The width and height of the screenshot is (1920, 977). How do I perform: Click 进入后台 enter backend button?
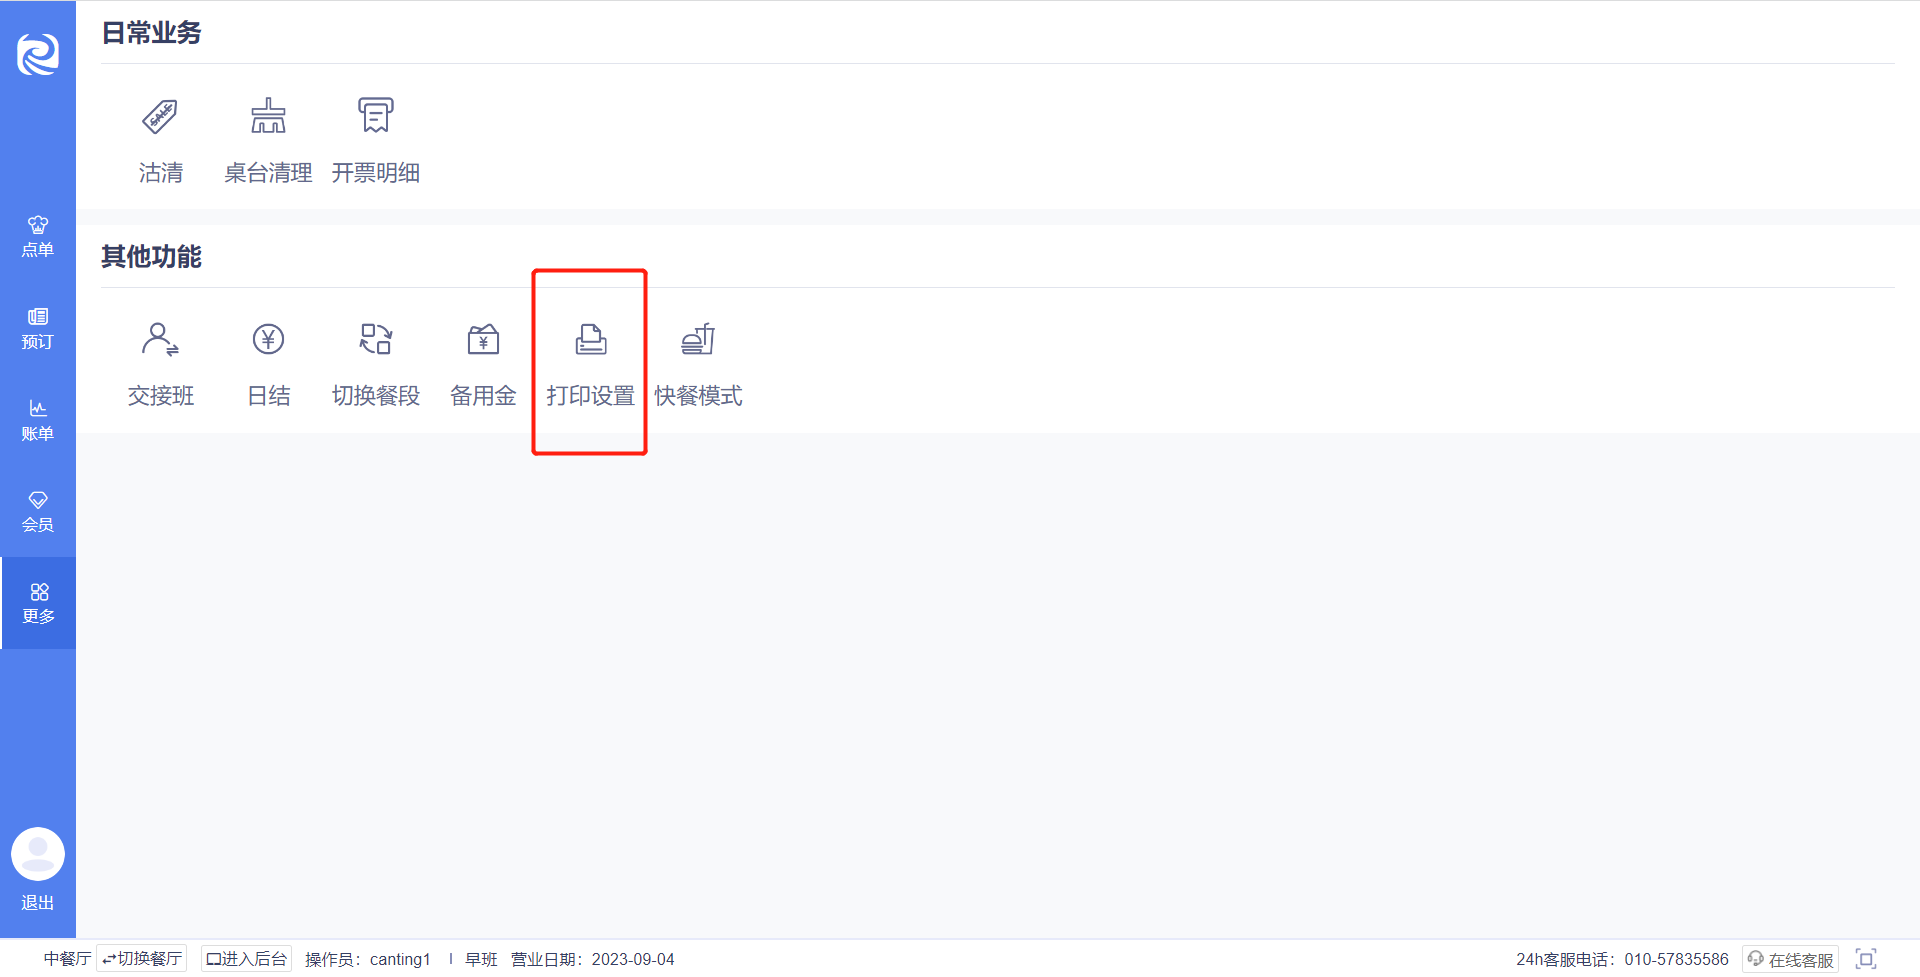(x=246, y=959)
